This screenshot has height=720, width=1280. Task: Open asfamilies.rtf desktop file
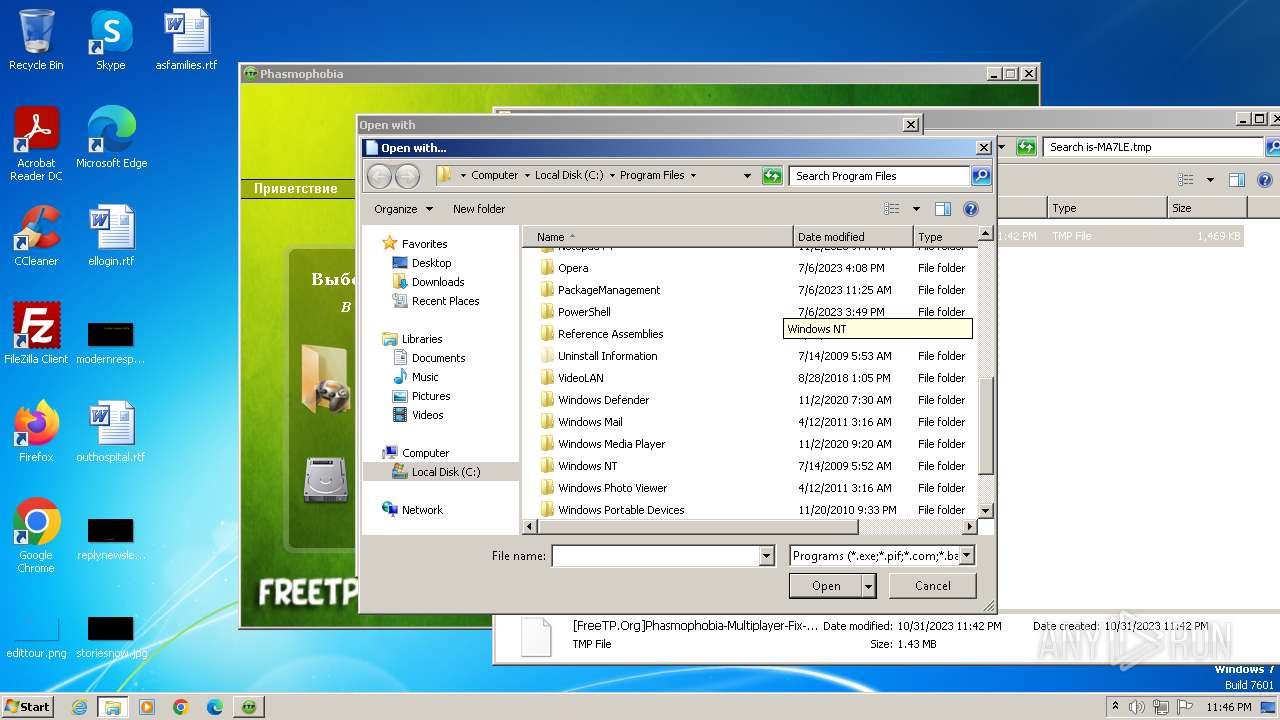coord(186,41)
